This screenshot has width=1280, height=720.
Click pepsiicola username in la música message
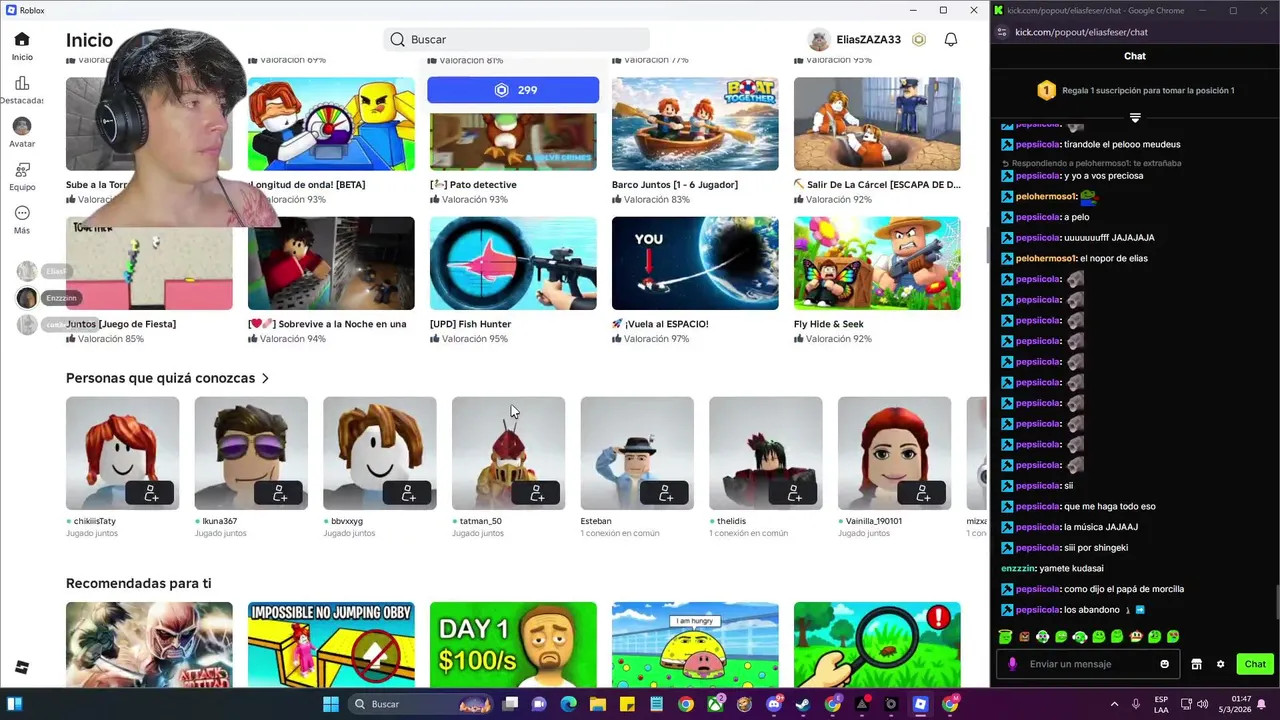point(1037,527)
